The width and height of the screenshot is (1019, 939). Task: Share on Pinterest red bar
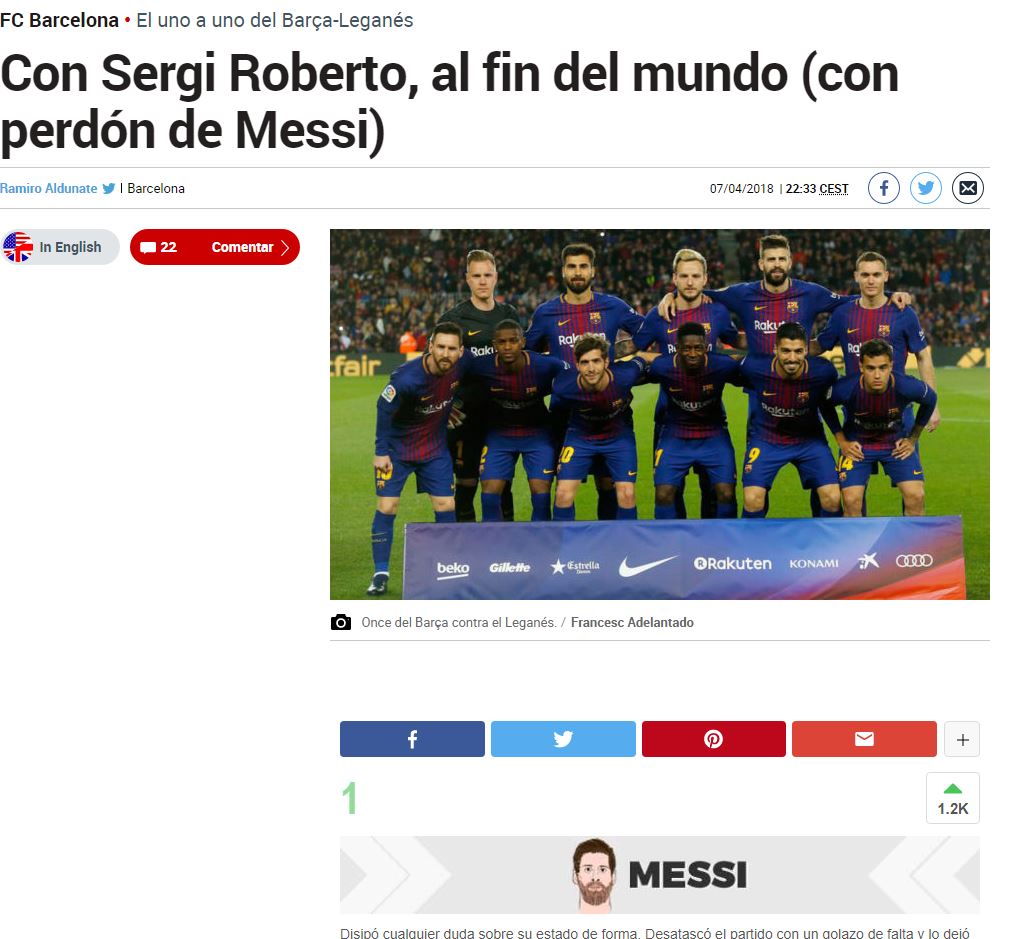(x=714, y=739)
